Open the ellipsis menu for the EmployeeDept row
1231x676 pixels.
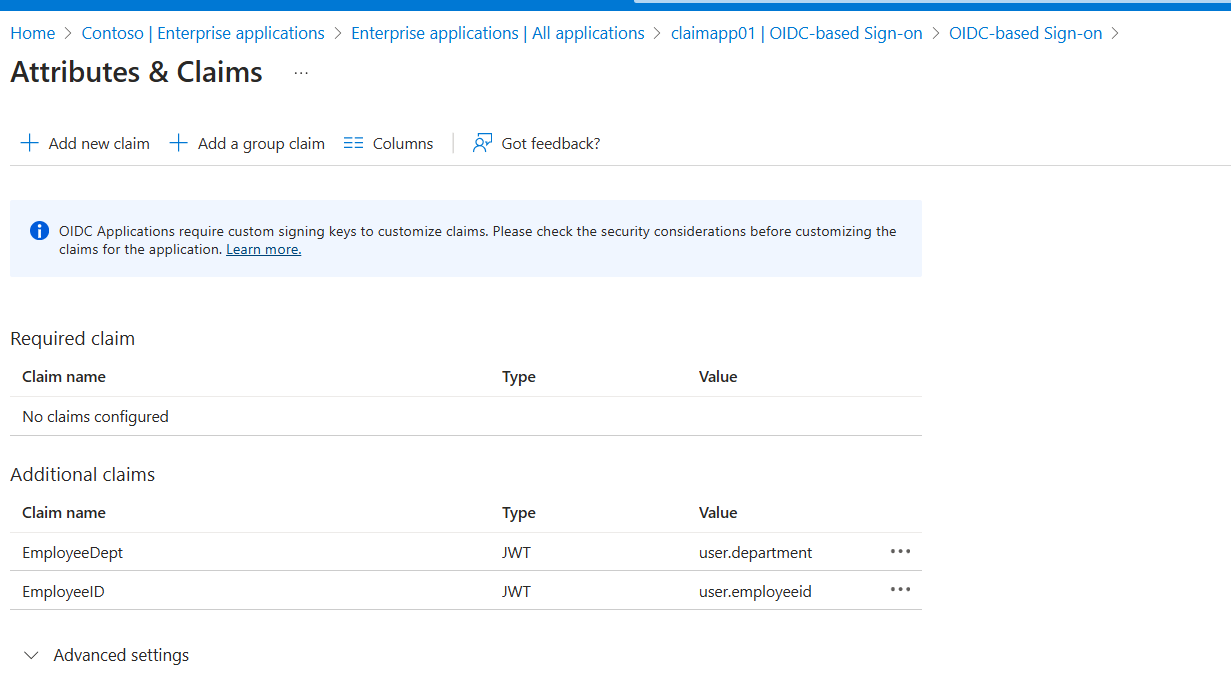click(x=900, y=551)
